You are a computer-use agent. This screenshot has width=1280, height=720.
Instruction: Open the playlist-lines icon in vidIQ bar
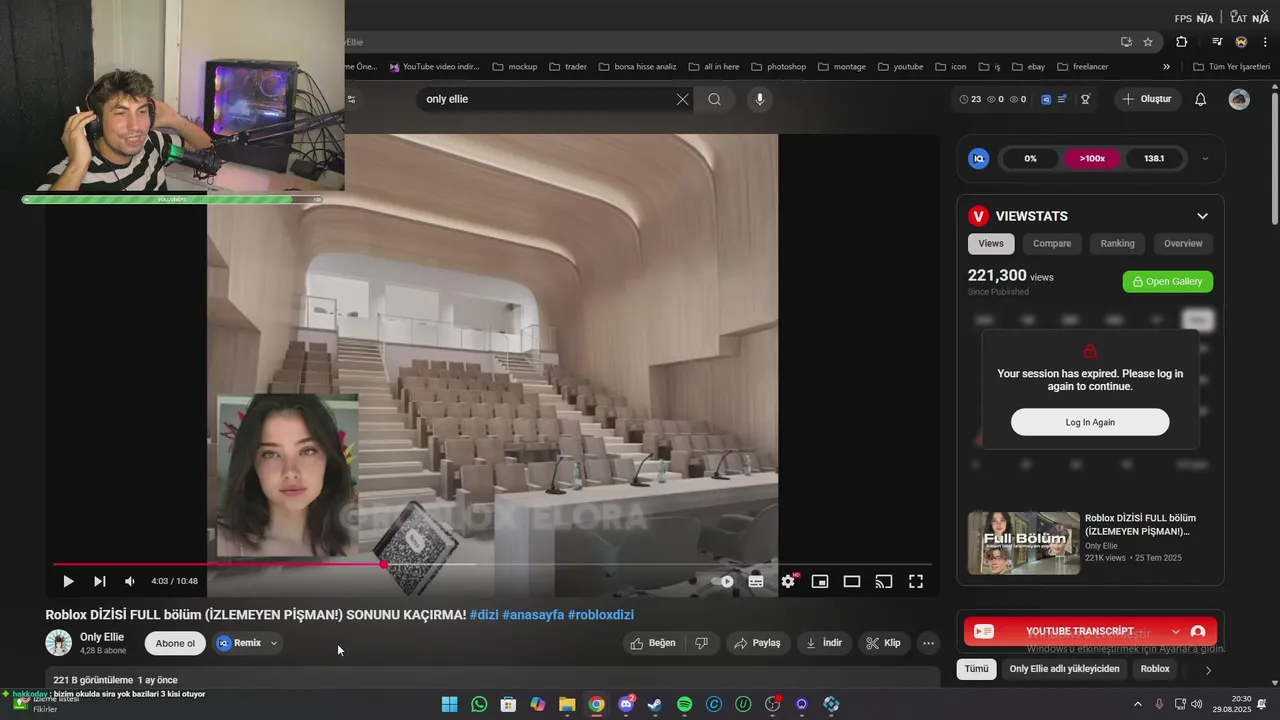(x=1062, y=99)
